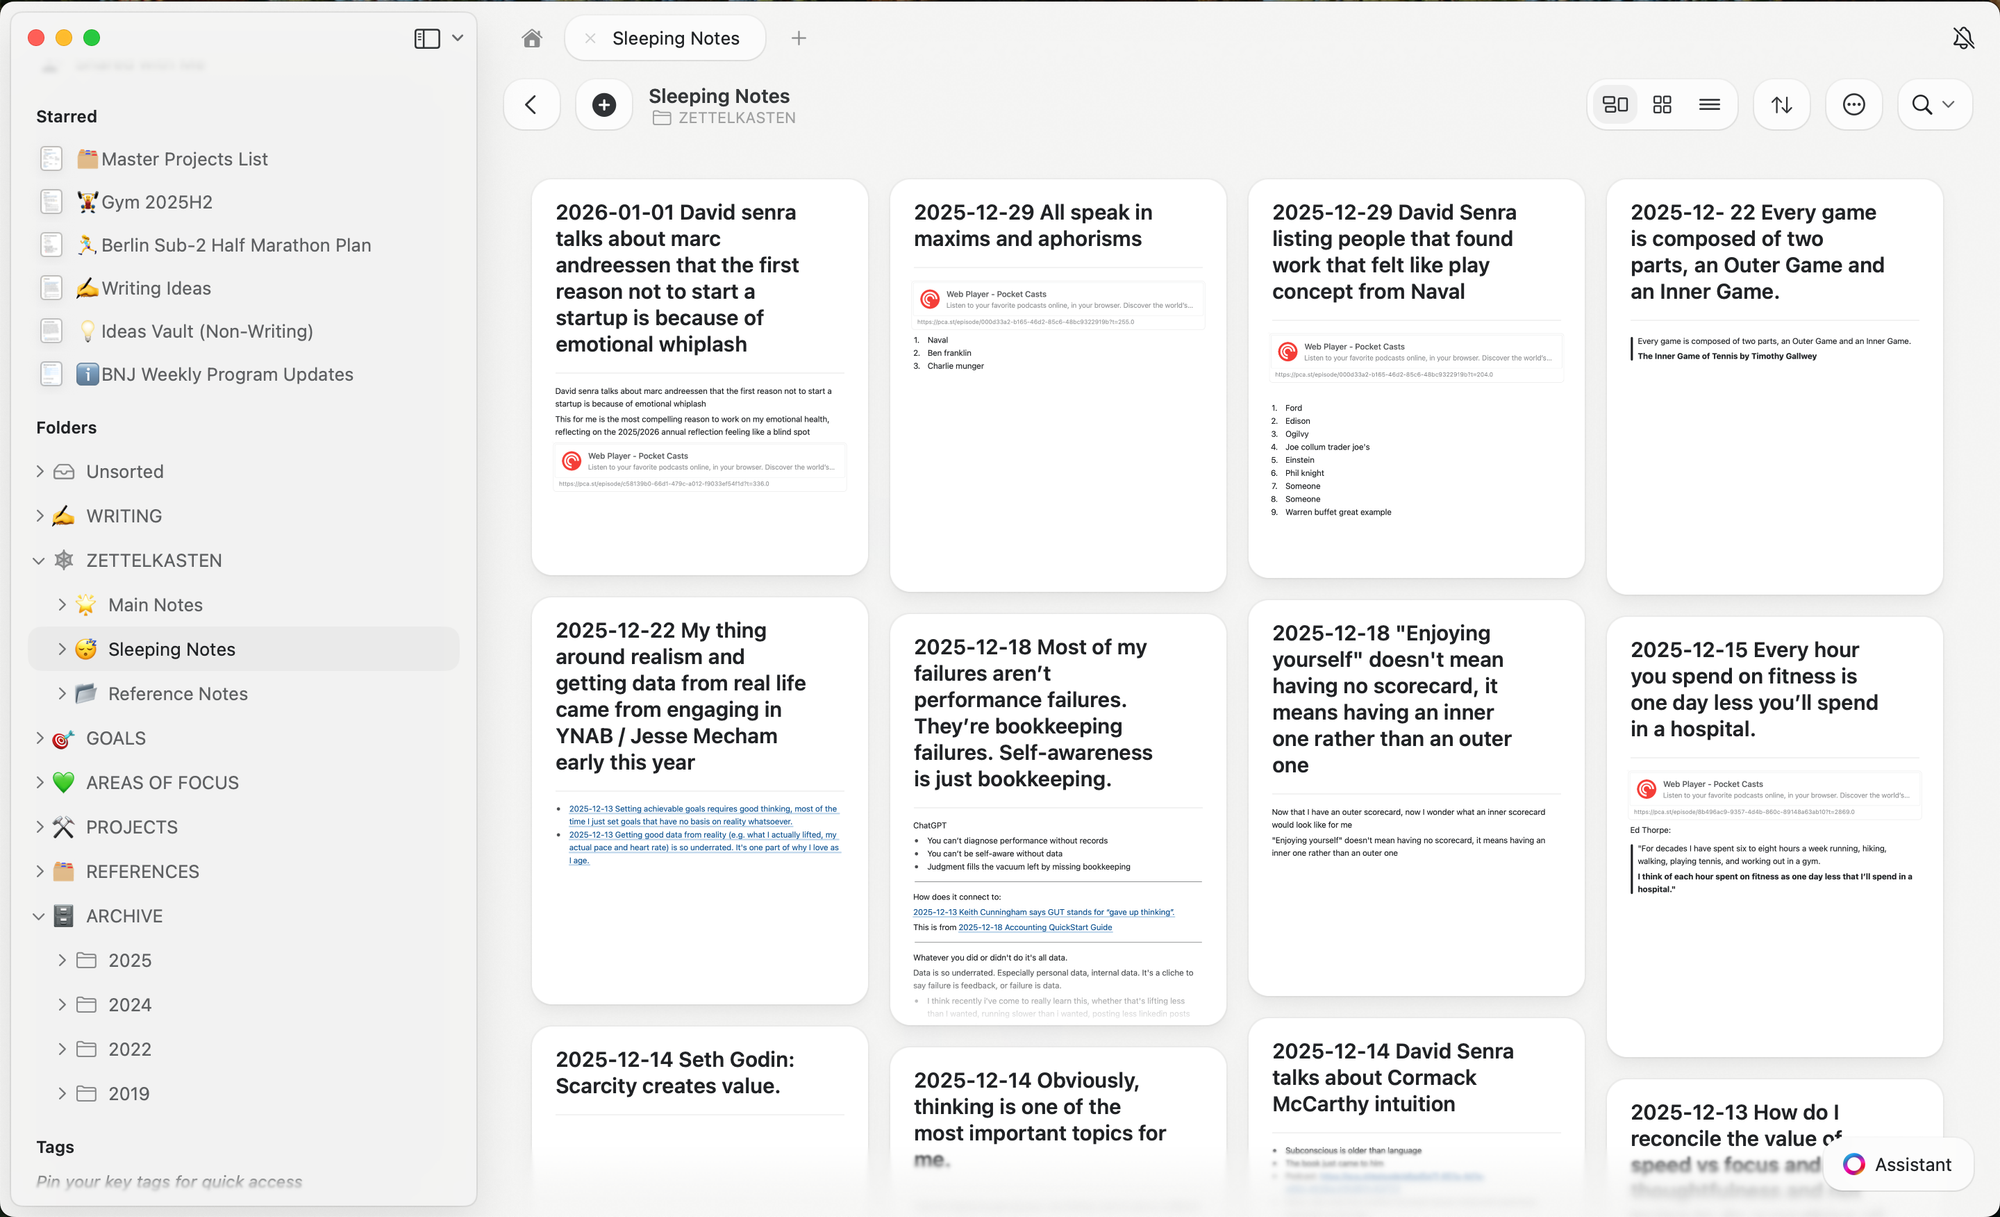Screen dimensions: 2000x1217
Task: Open the Assistant button
Action: click(x=1898, y=1164)
